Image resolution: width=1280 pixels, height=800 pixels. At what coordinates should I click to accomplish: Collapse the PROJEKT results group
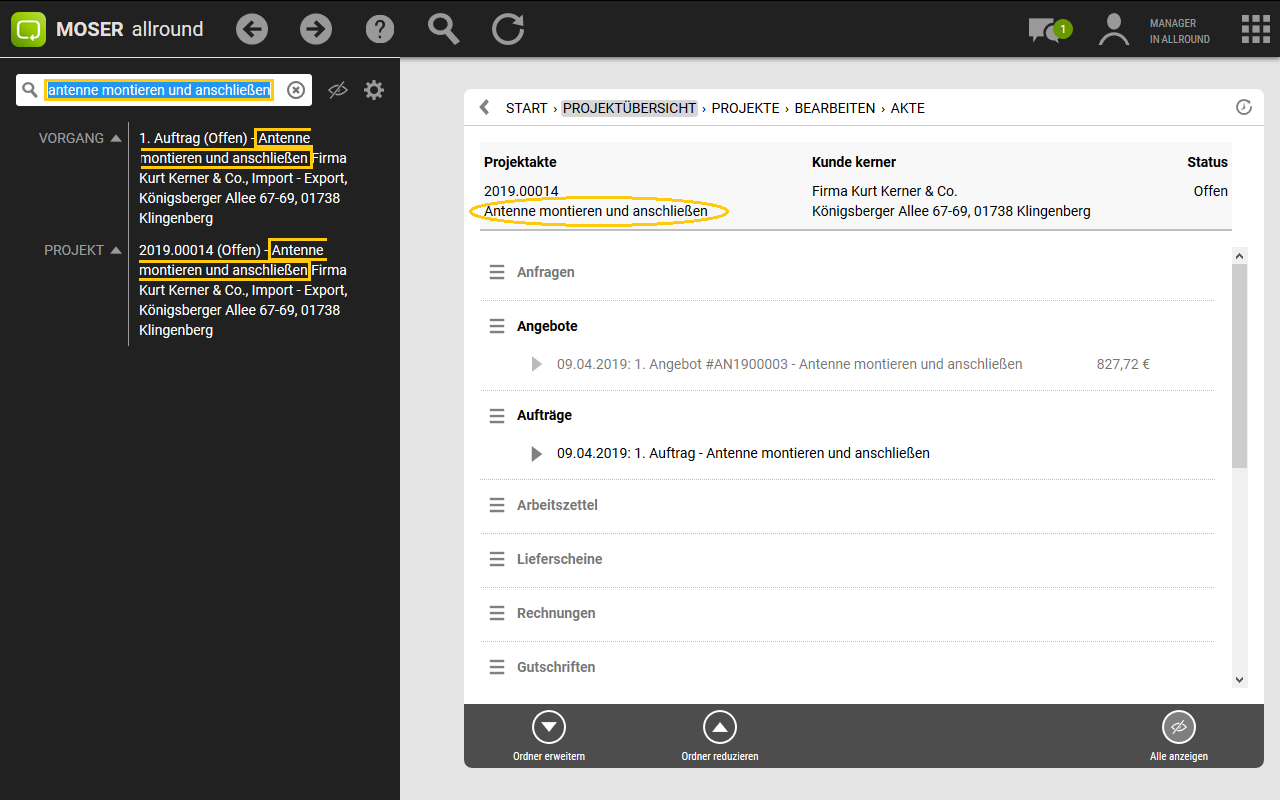[x=116, y=250]
